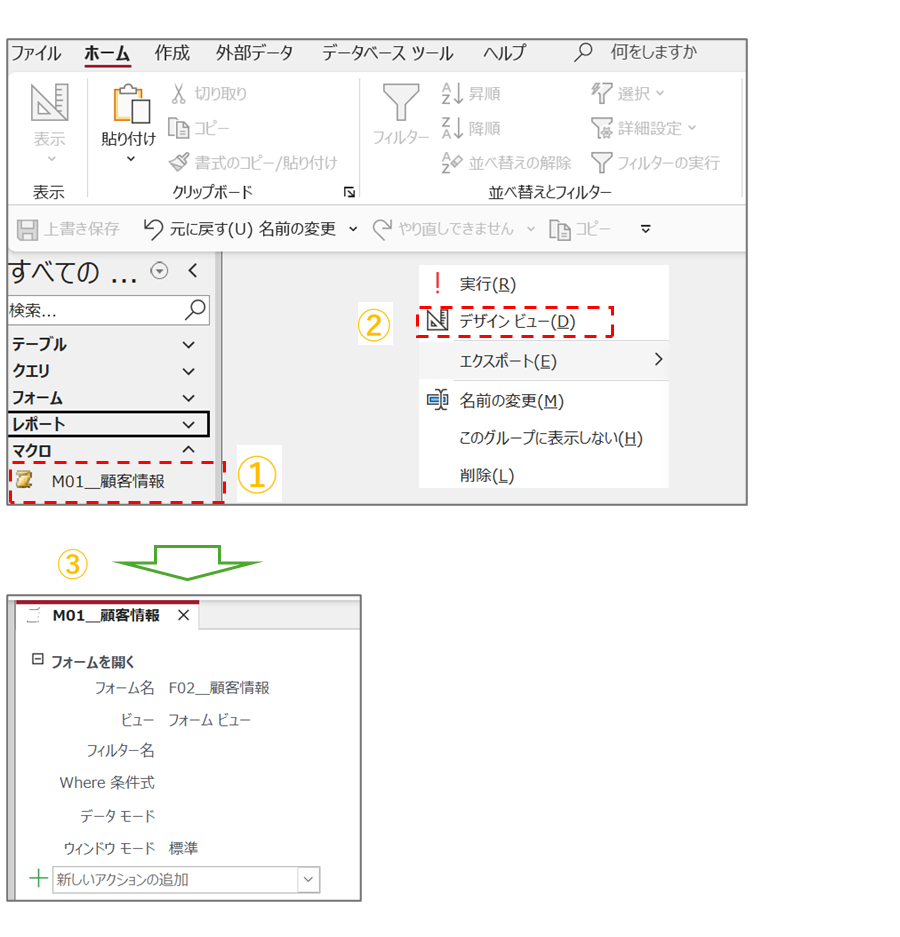Expand the クエリ group chevron
Viewport: 900px width, 937px height.
[189, 371]
